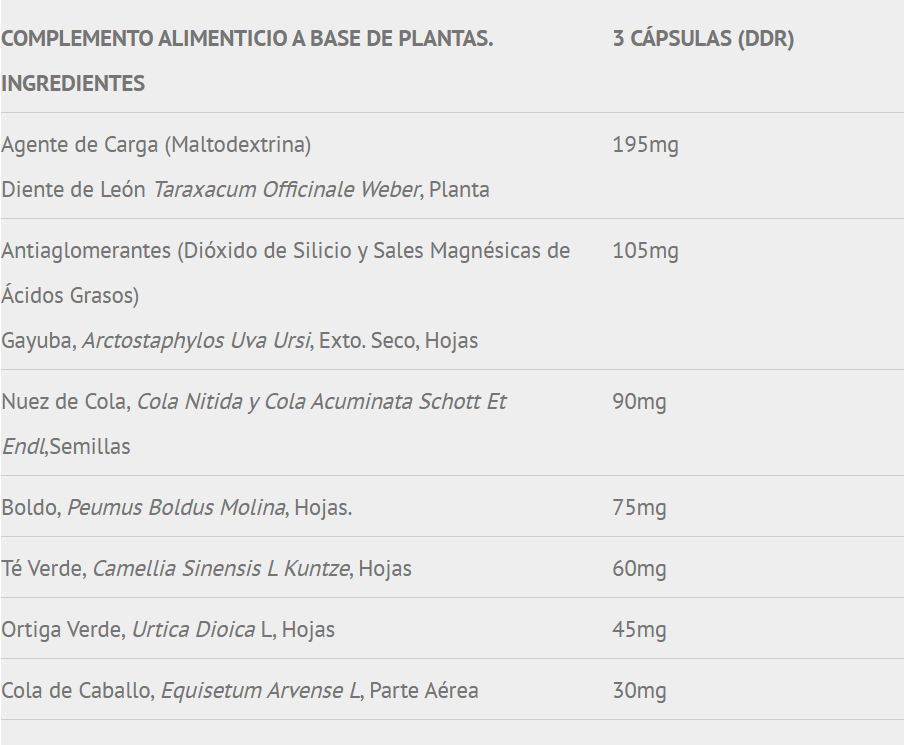Click the "Endl, Semillas" text line
Viewport: 904px width, 745px height.
tap(66, 447)
